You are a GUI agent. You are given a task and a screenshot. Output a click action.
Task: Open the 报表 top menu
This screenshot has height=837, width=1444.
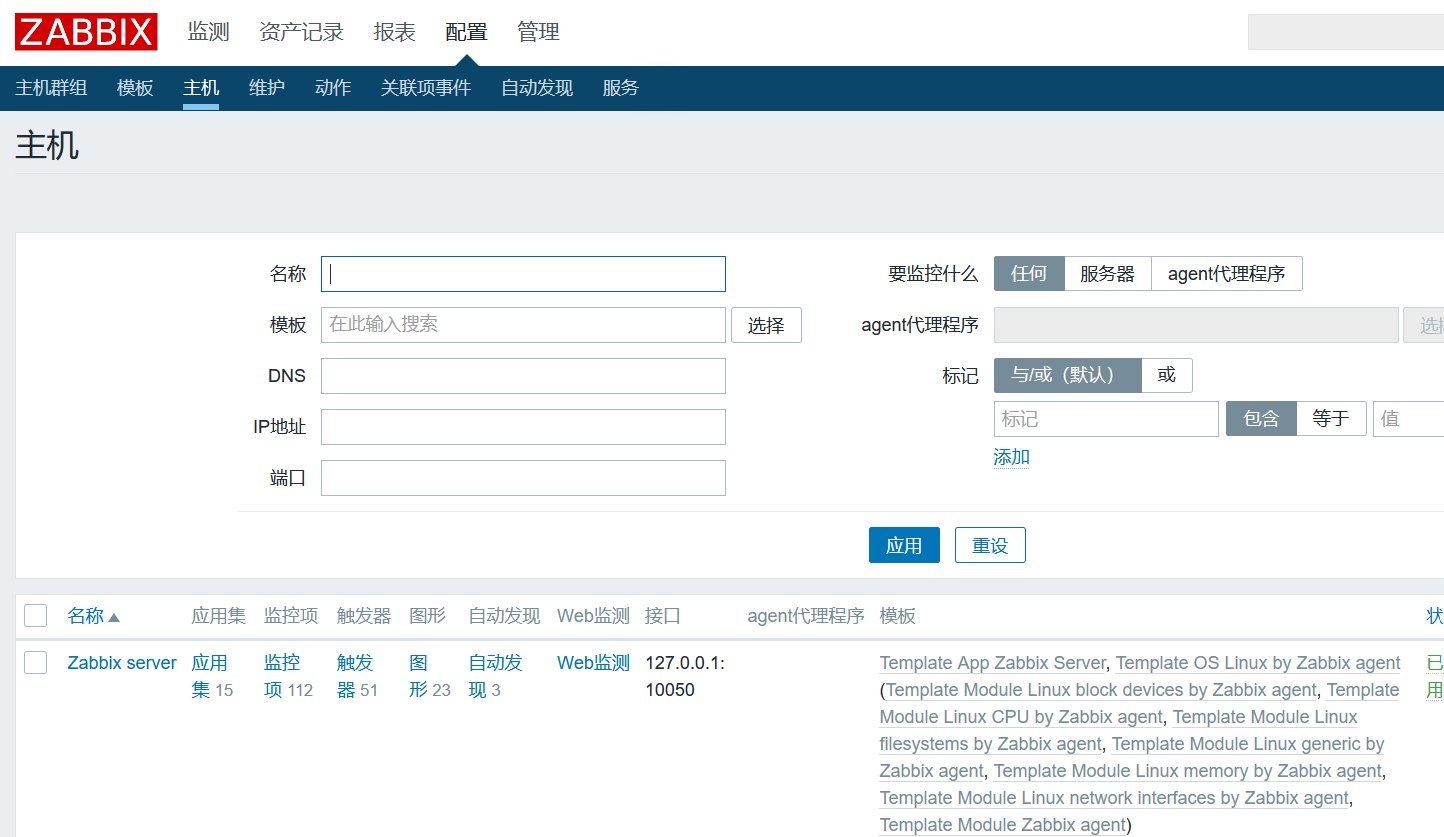pos(394,32)
